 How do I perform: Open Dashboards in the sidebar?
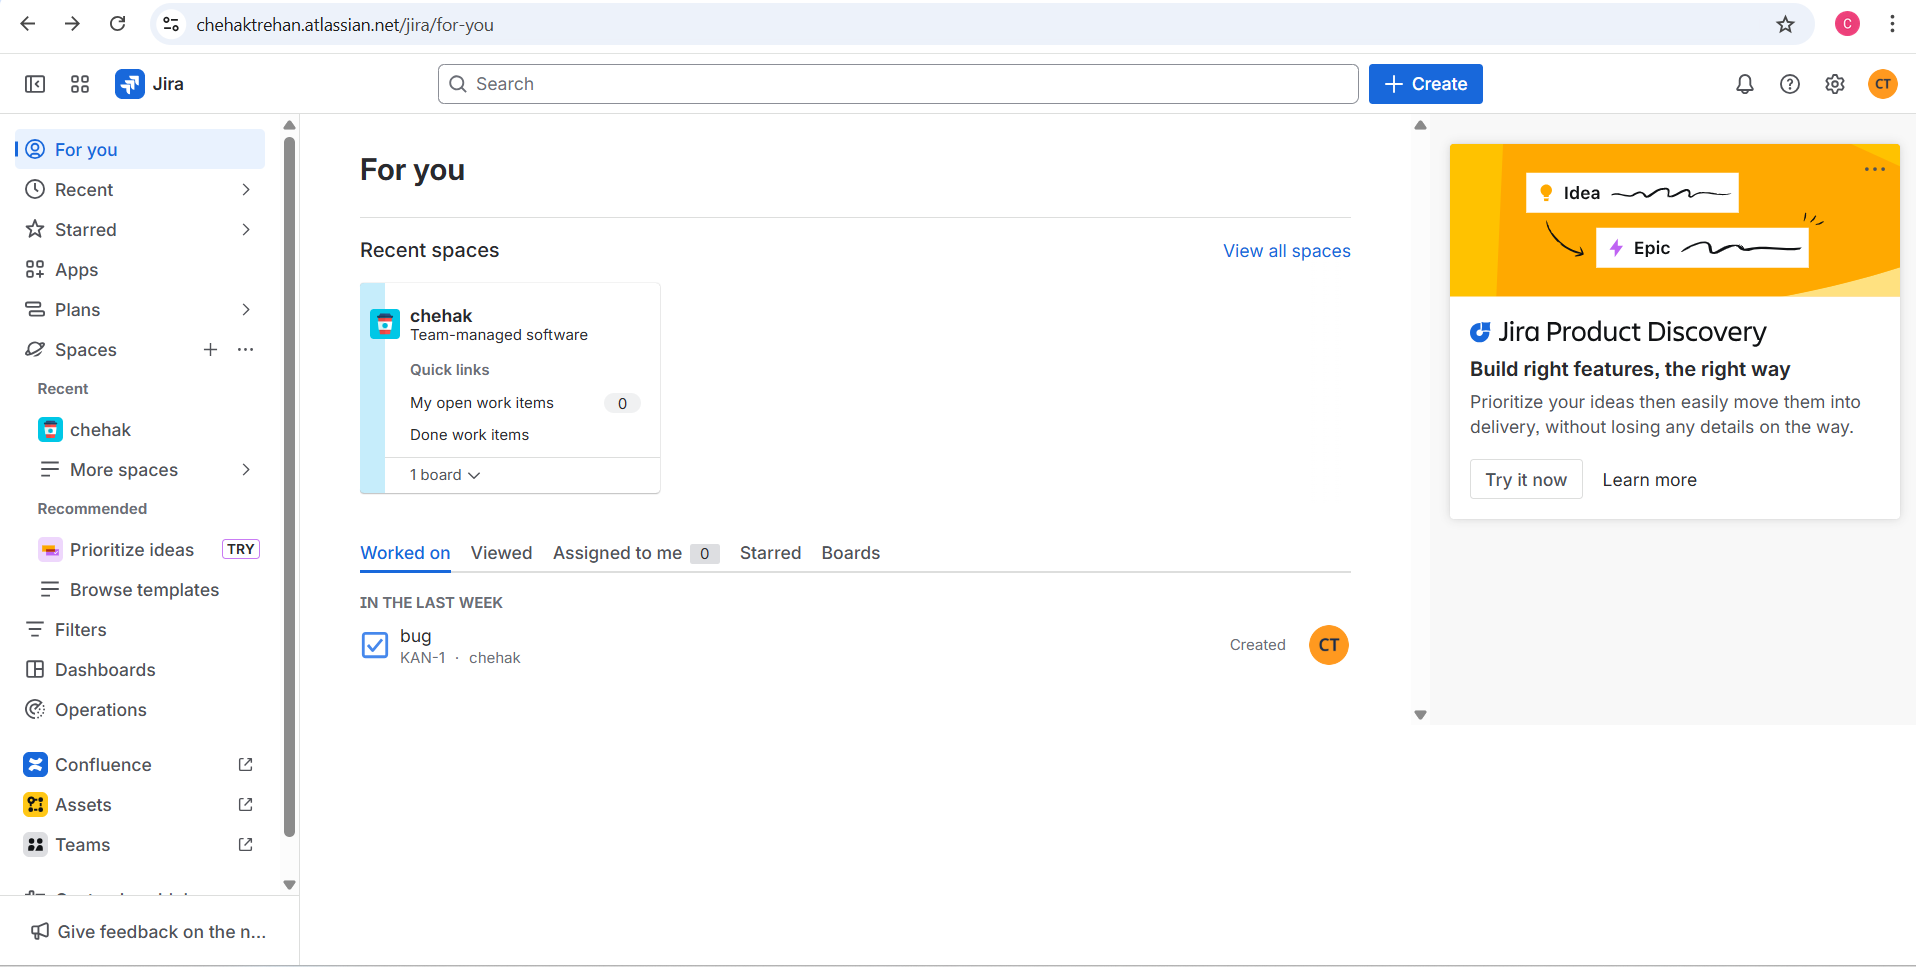pos(140,669)
